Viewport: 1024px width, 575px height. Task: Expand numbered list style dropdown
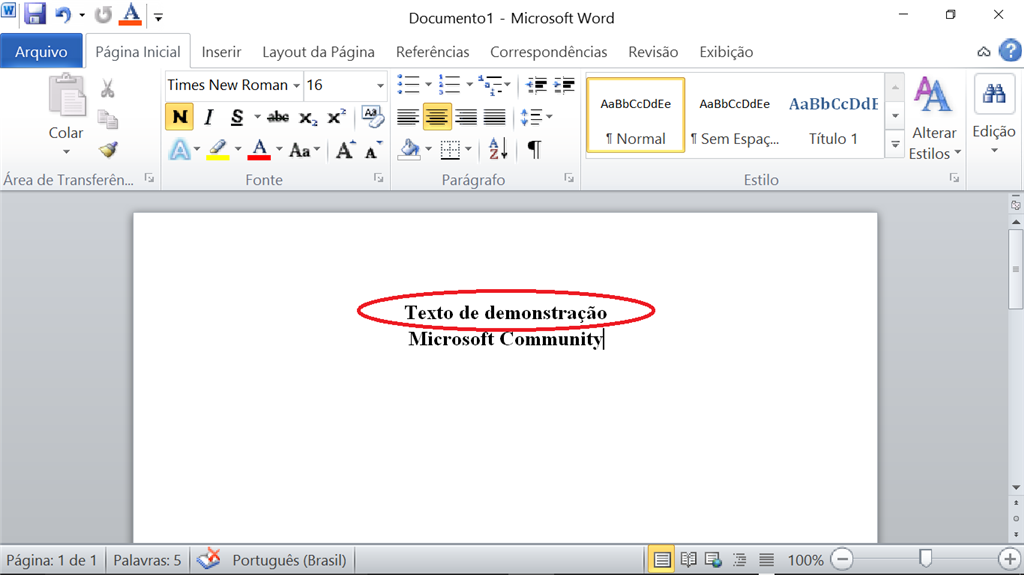click(469, 85)
